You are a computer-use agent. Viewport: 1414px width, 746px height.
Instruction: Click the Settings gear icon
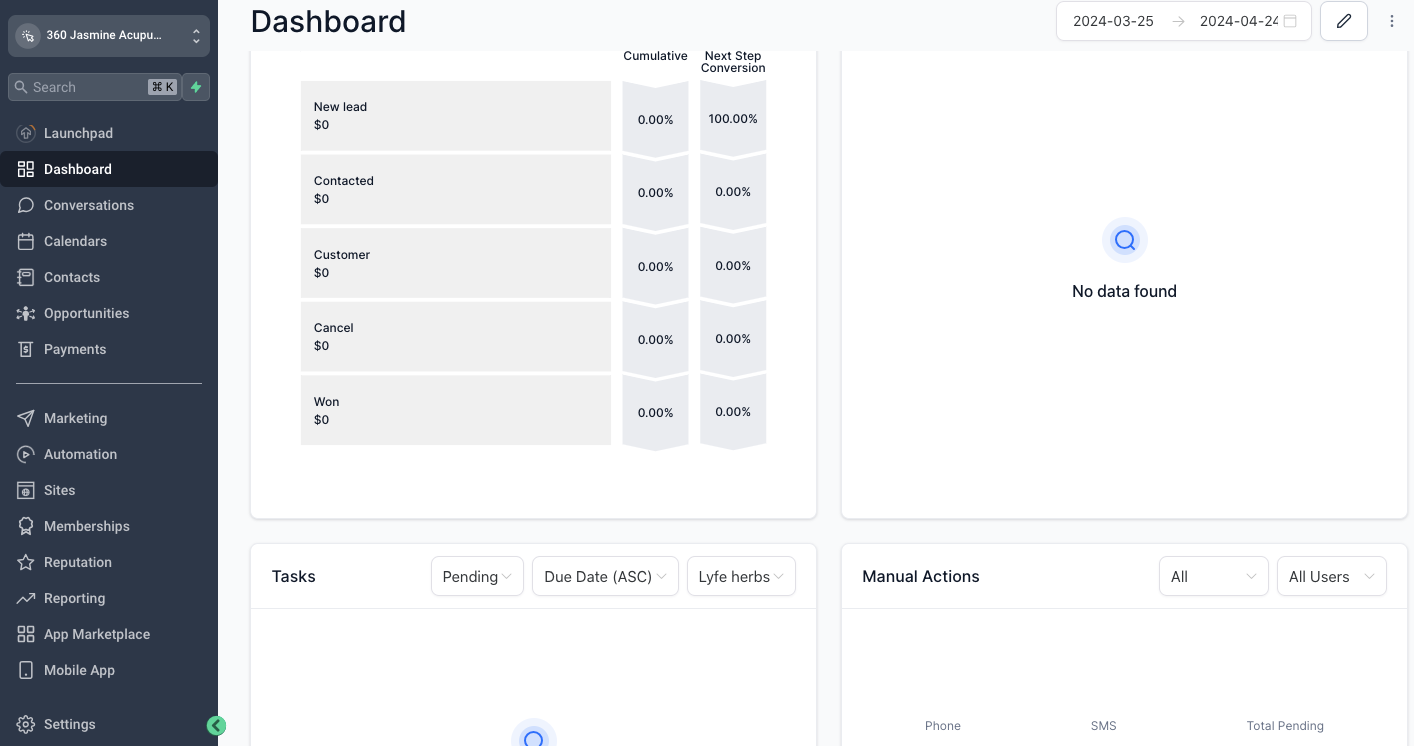(26, 724)
